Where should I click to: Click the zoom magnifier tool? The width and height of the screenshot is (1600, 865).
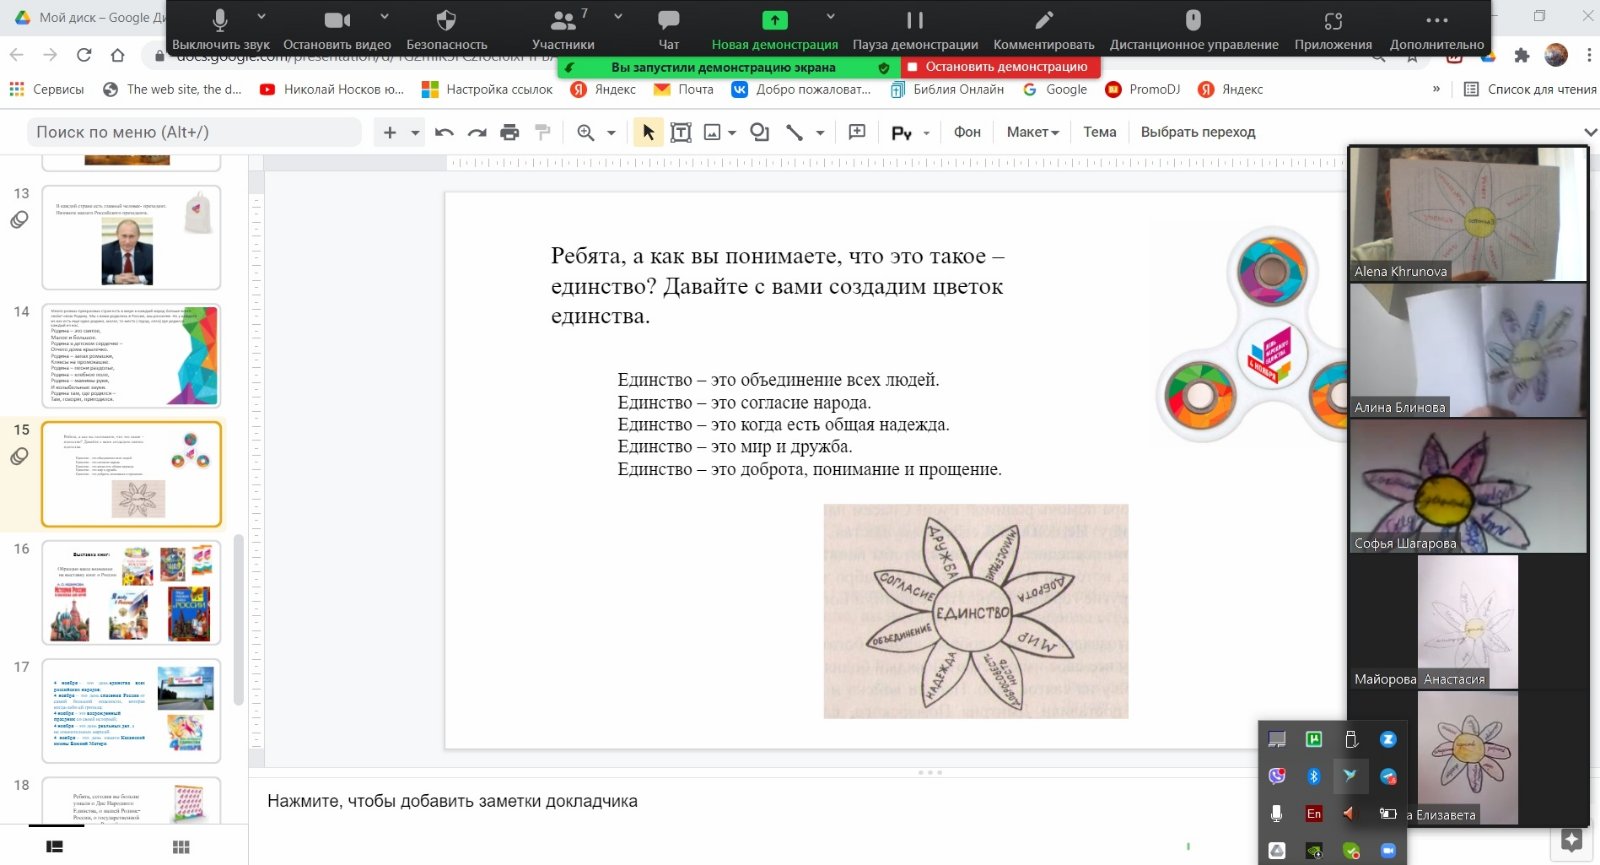click(x=586, y=132)
